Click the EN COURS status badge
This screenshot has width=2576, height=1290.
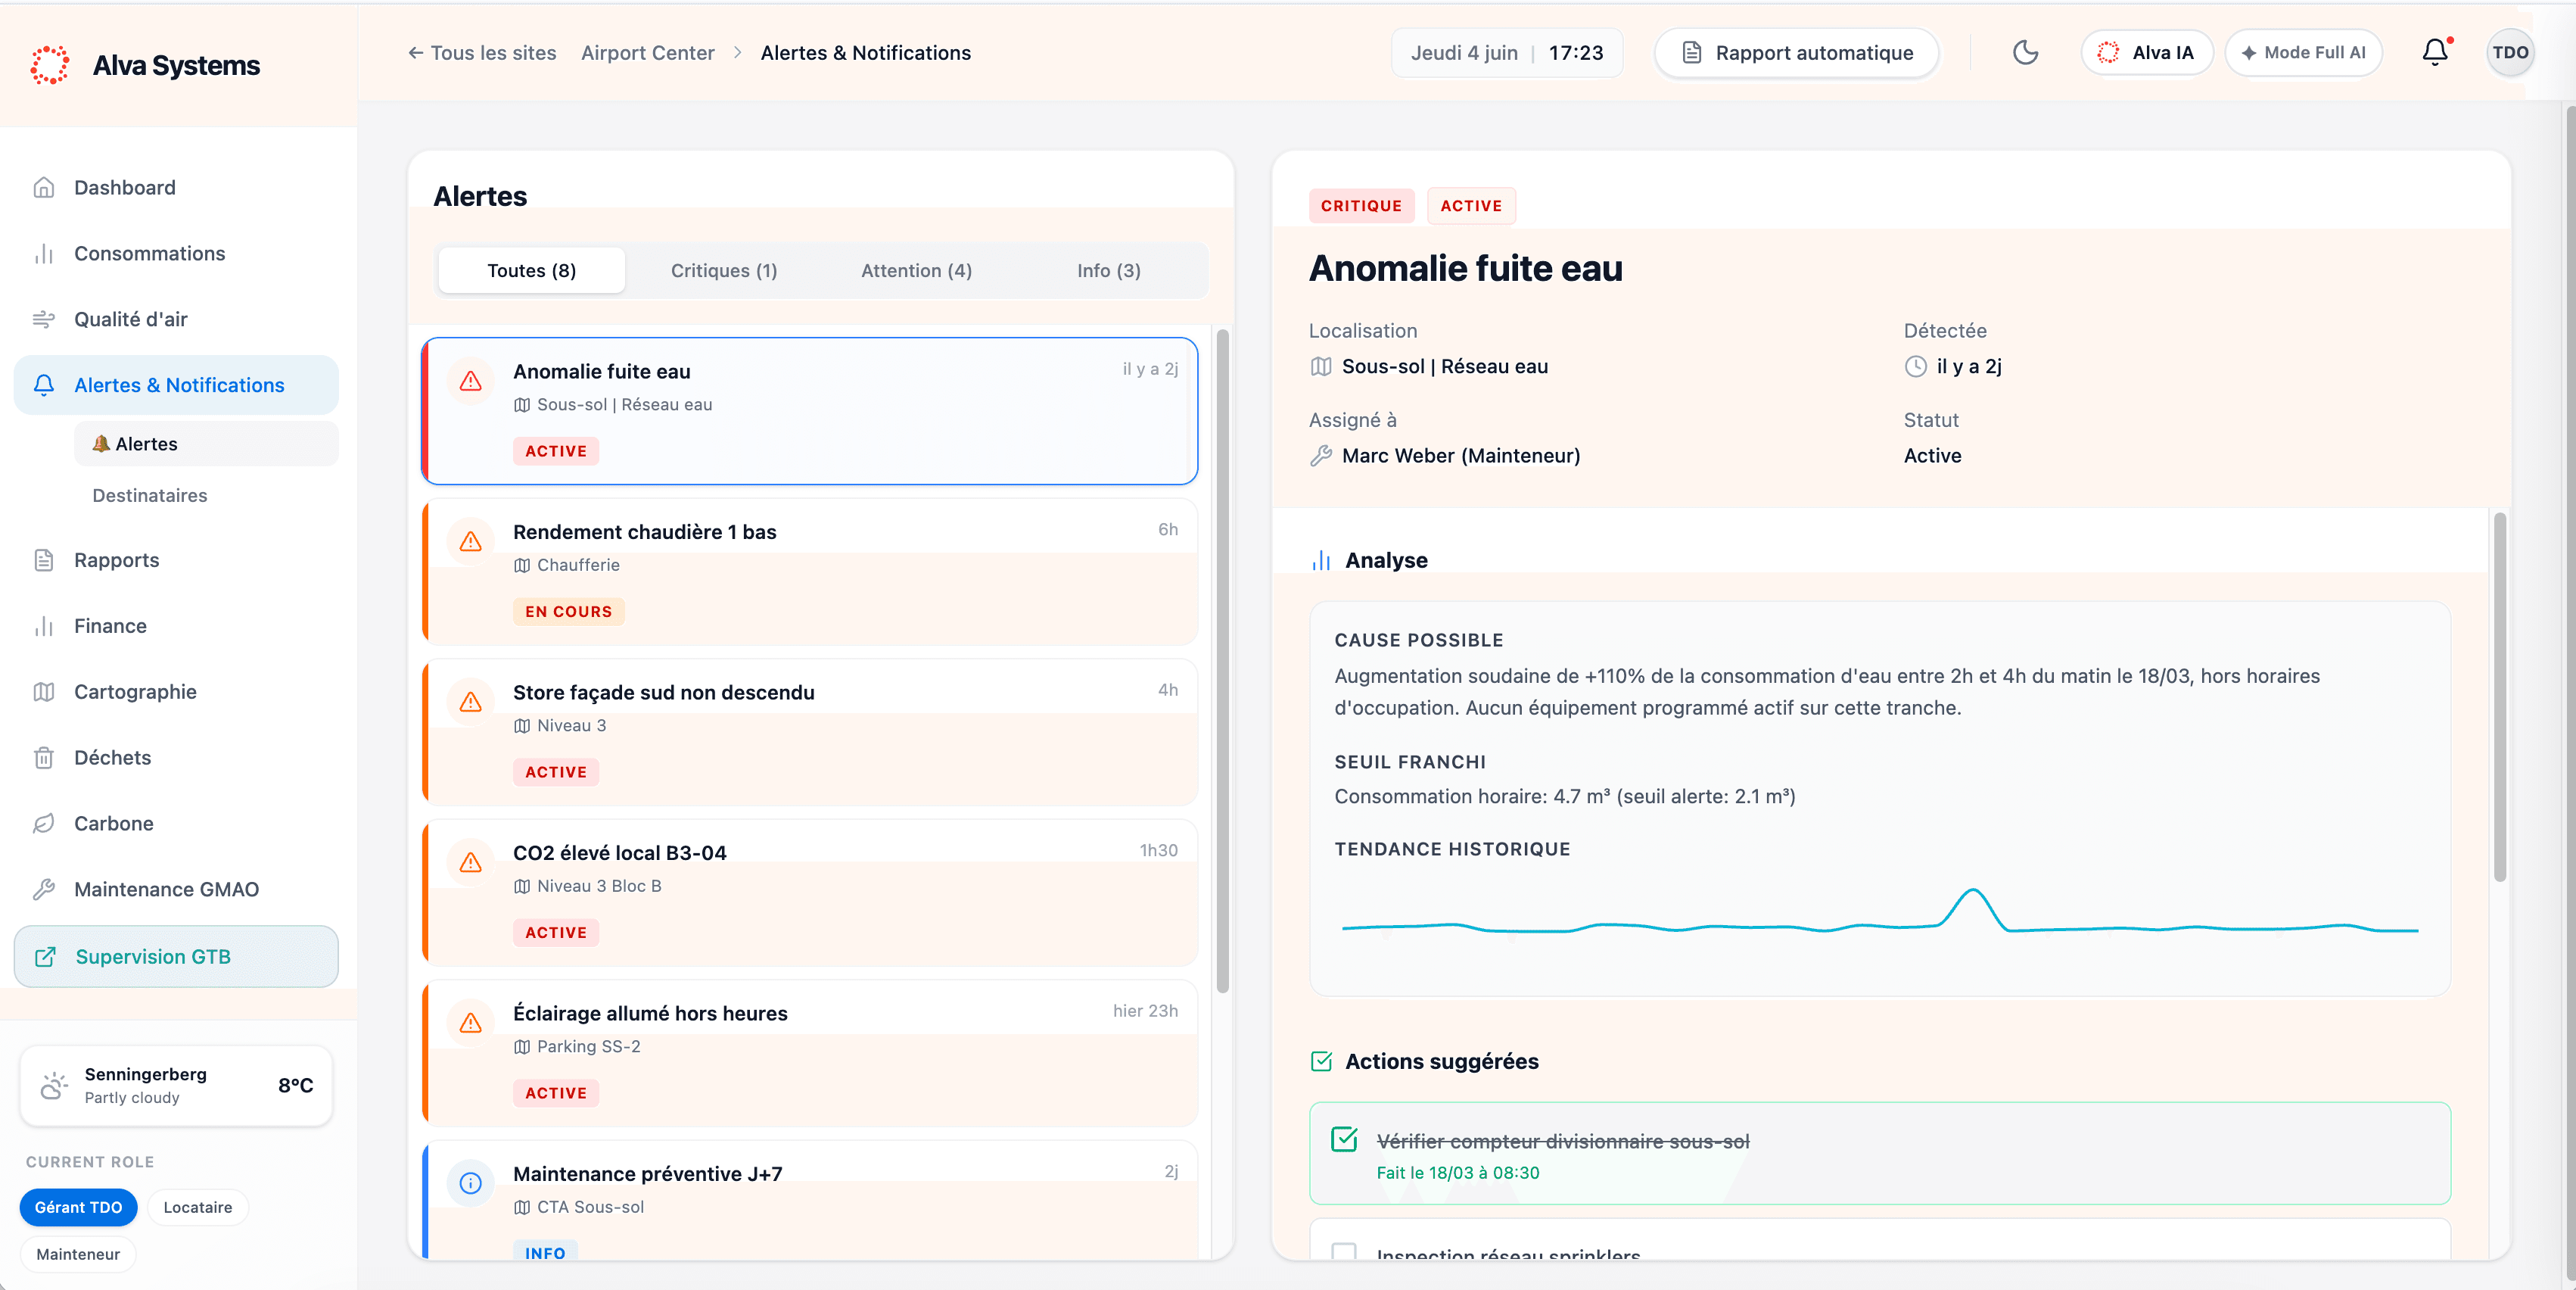click(568, 612)
